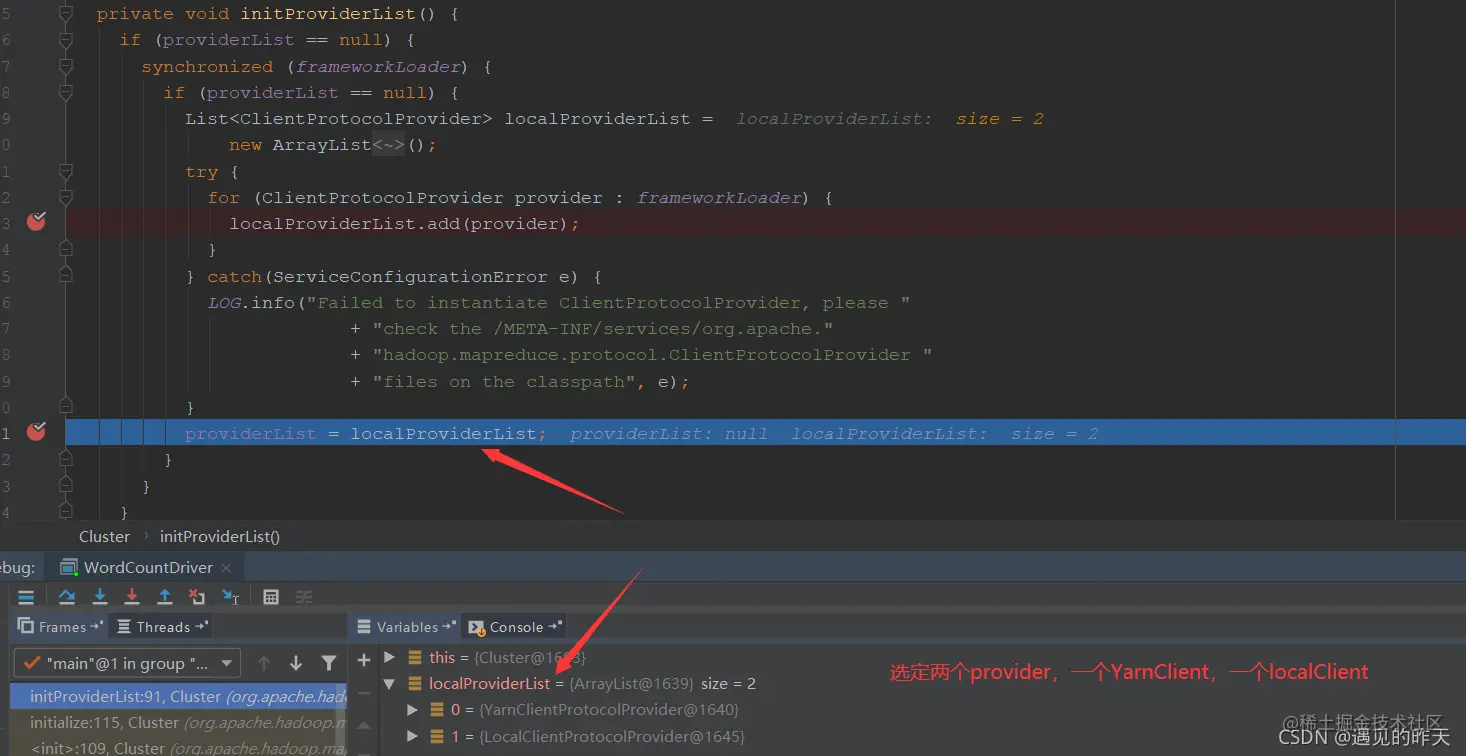
Task: Click 'LOG' in the LOG.info call
Action: pyautogui.click(x=224, y=303)
